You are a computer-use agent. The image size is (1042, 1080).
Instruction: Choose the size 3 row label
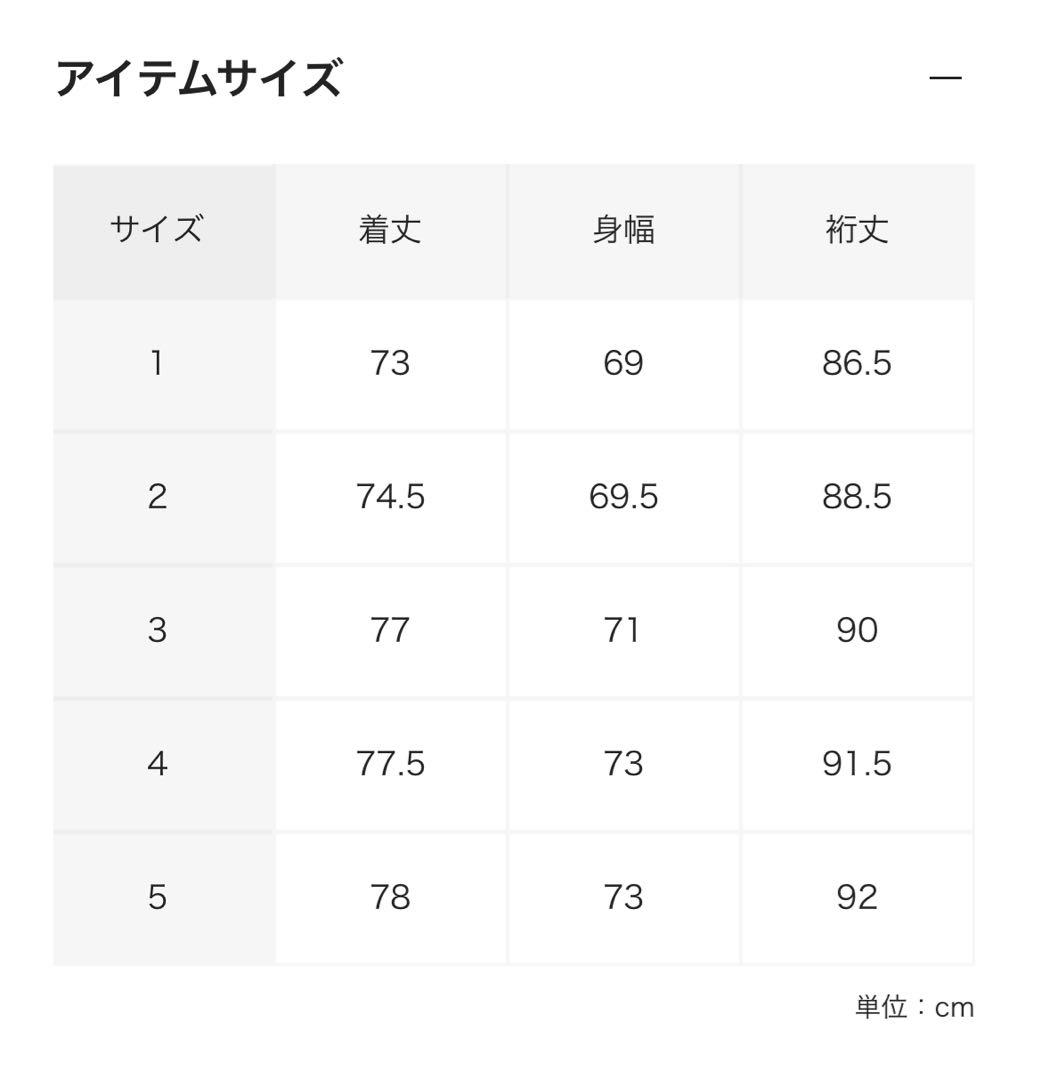pyautogui.click(x=157, y=630)
